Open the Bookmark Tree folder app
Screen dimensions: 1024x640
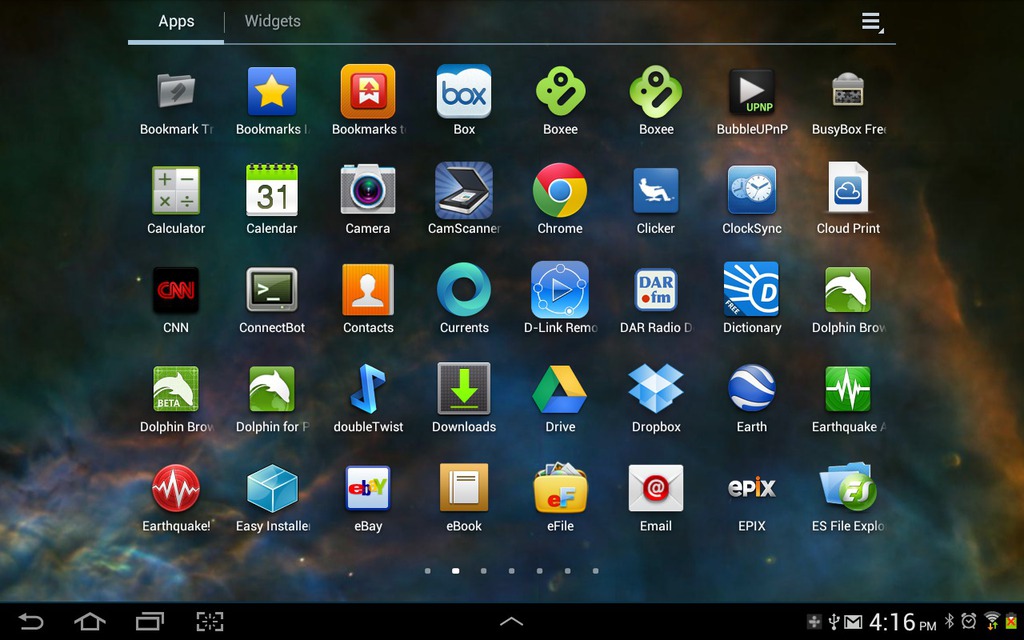pyautogui.click(x=176, y=91)
